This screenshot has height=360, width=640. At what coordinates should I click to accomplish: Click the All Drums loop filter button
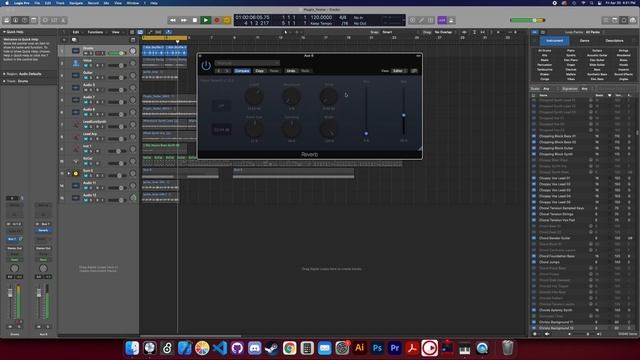(x=545, y=51)
